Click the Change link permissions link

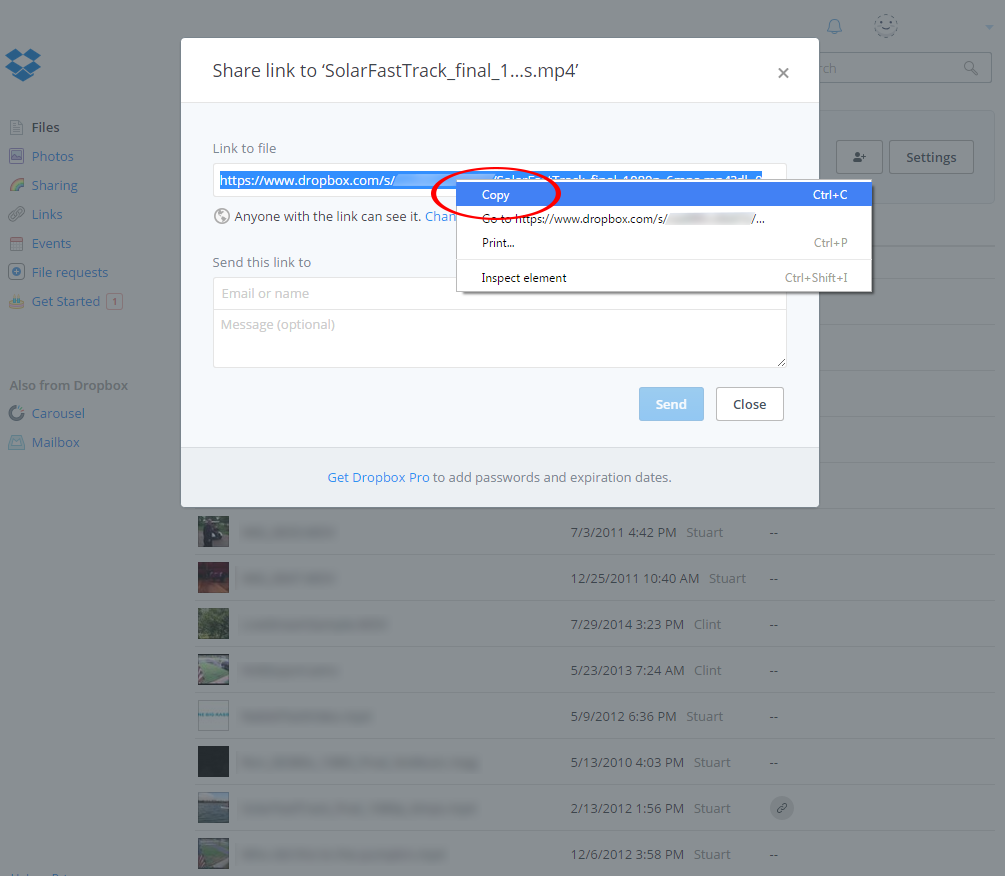441,217
